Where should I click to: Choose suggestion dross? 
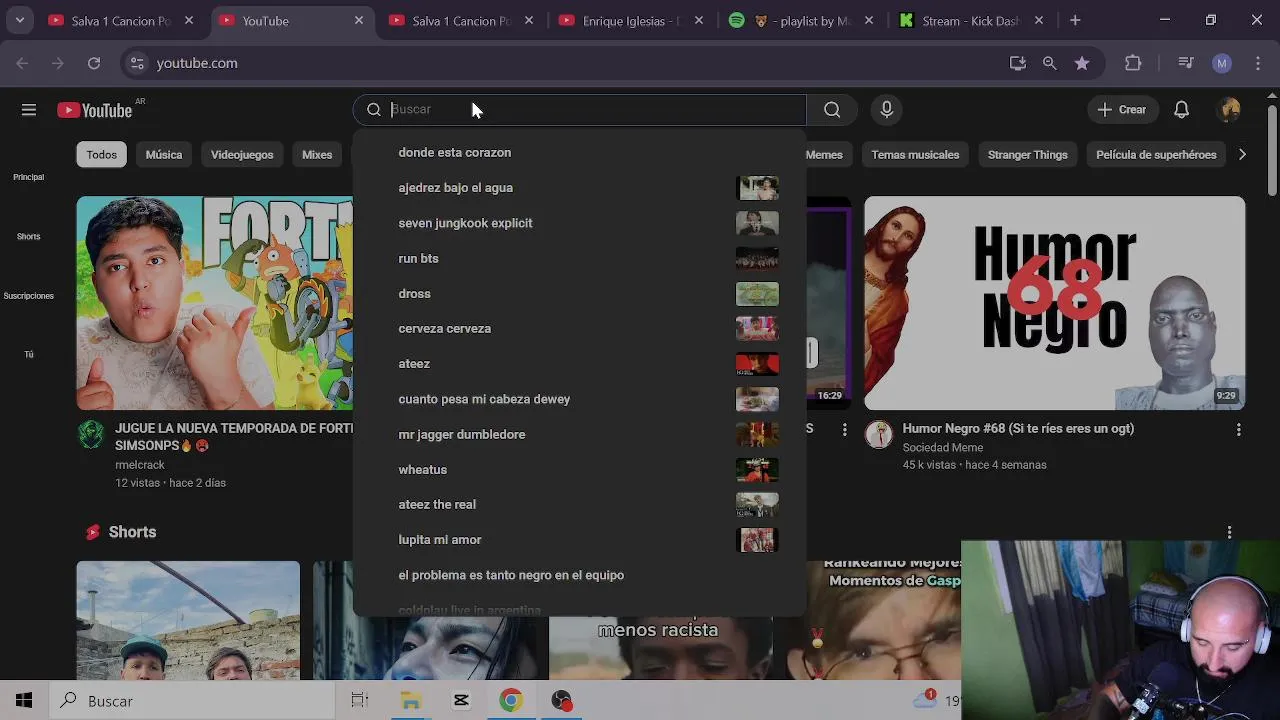(579, 294)
